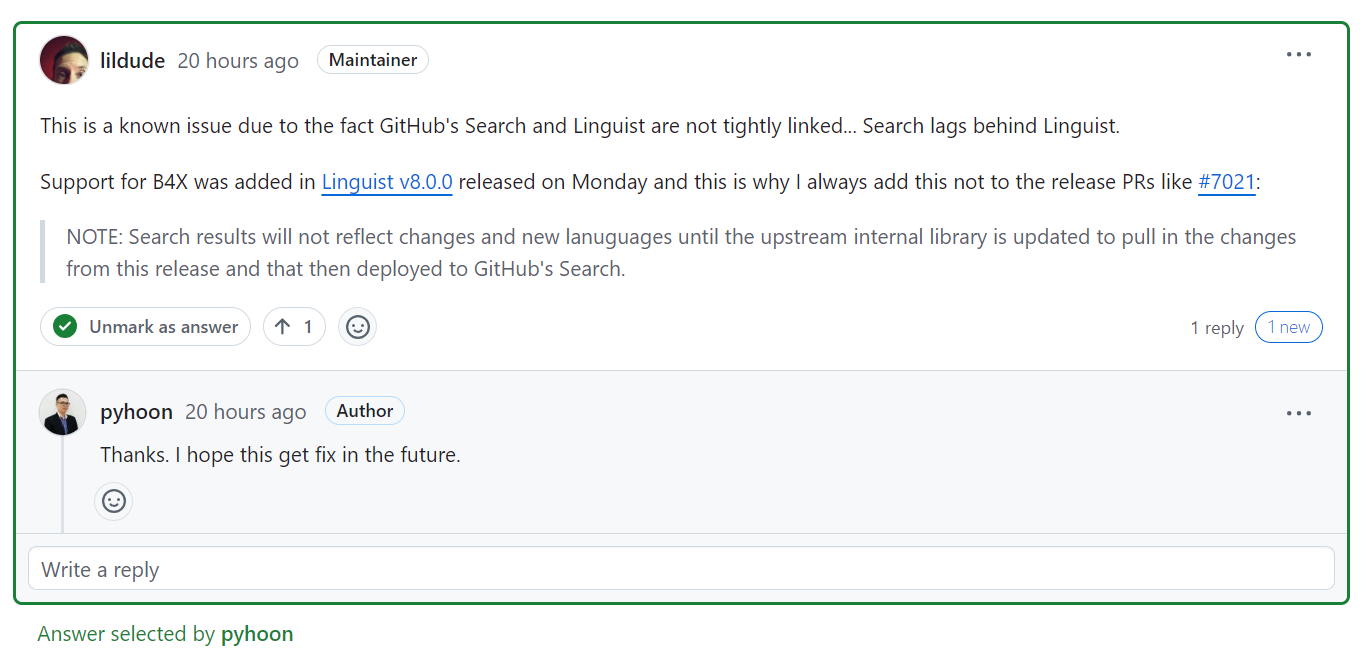Toggle the upvote on the answer
The image size is (1369, 659).
click(x=294, y=326)
